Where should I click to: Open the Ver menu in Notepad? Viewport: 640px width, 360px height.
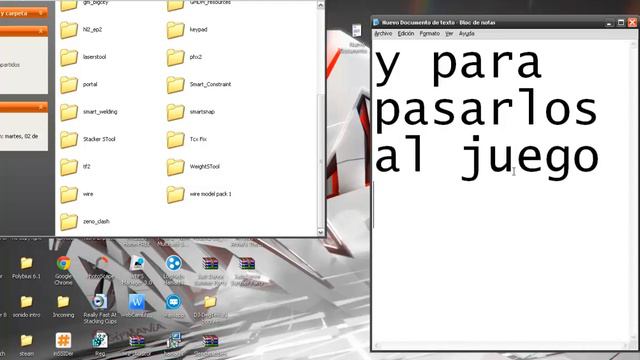pos(449,34)
